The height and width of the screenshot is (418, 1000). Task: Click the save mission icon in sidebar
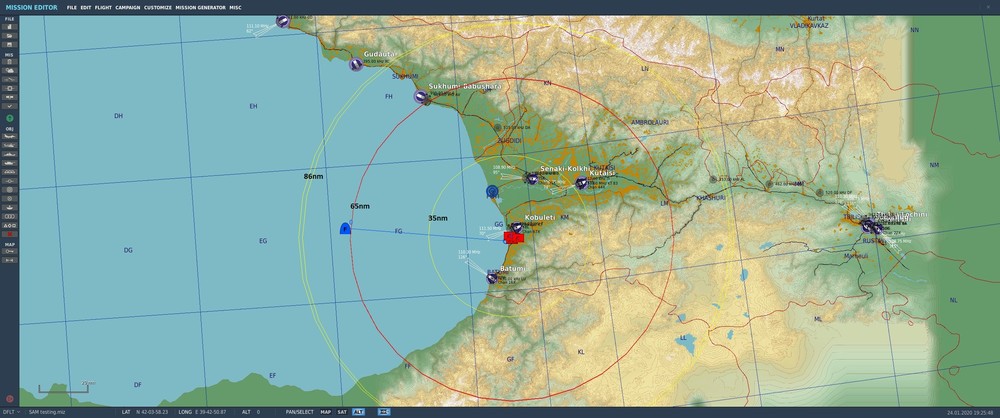pyautogui.click(x=10, y=45)
